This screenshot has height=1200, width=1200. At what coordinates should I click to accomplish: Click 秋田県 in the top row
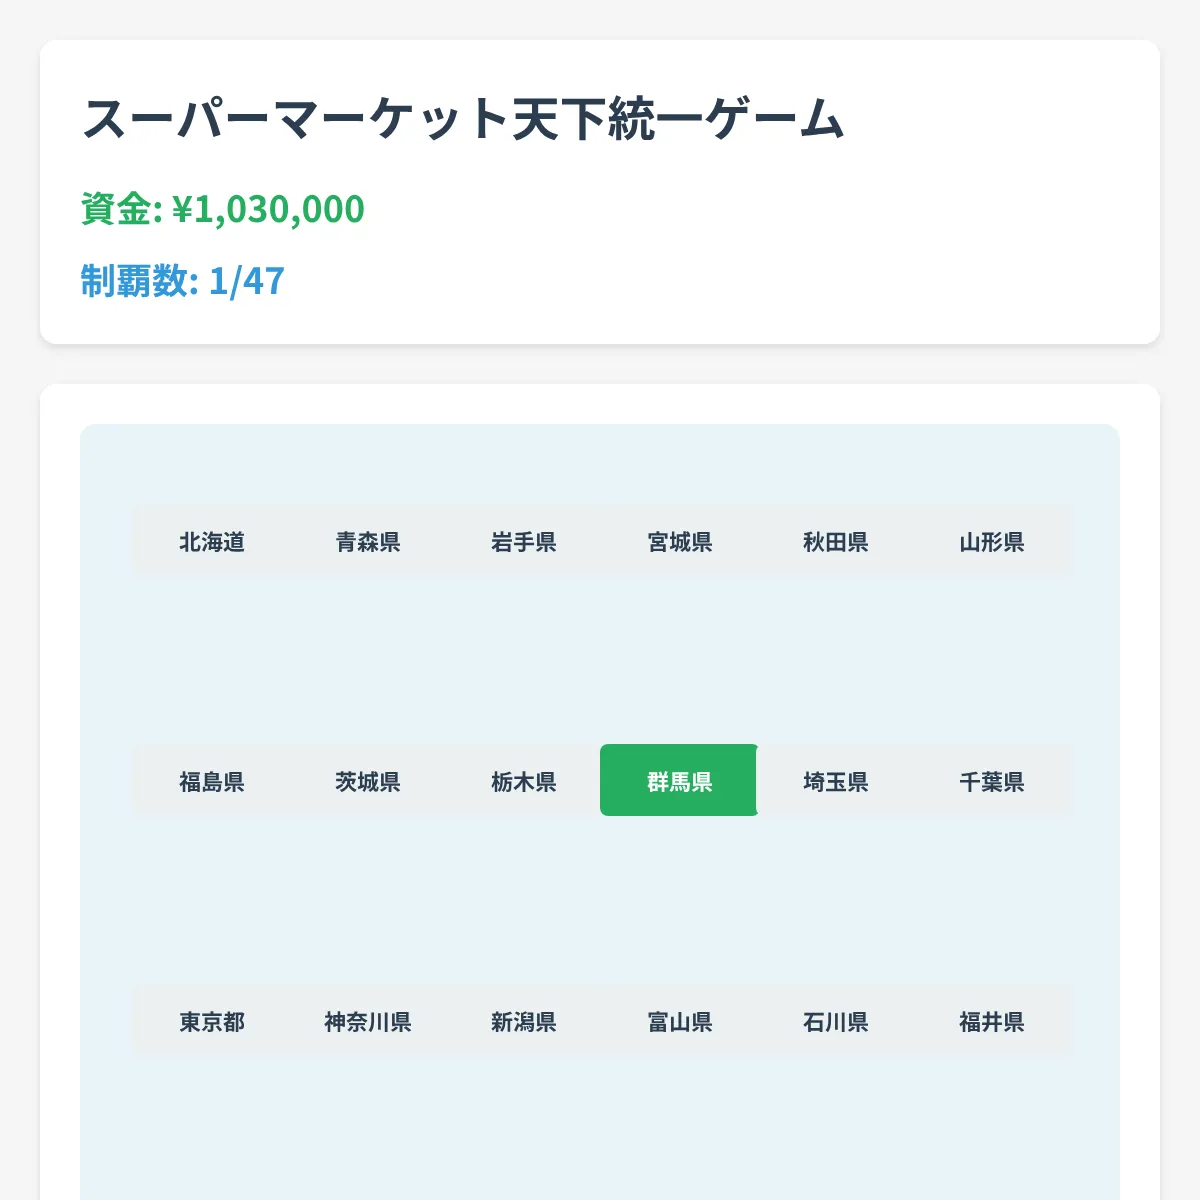click(834, 542)
